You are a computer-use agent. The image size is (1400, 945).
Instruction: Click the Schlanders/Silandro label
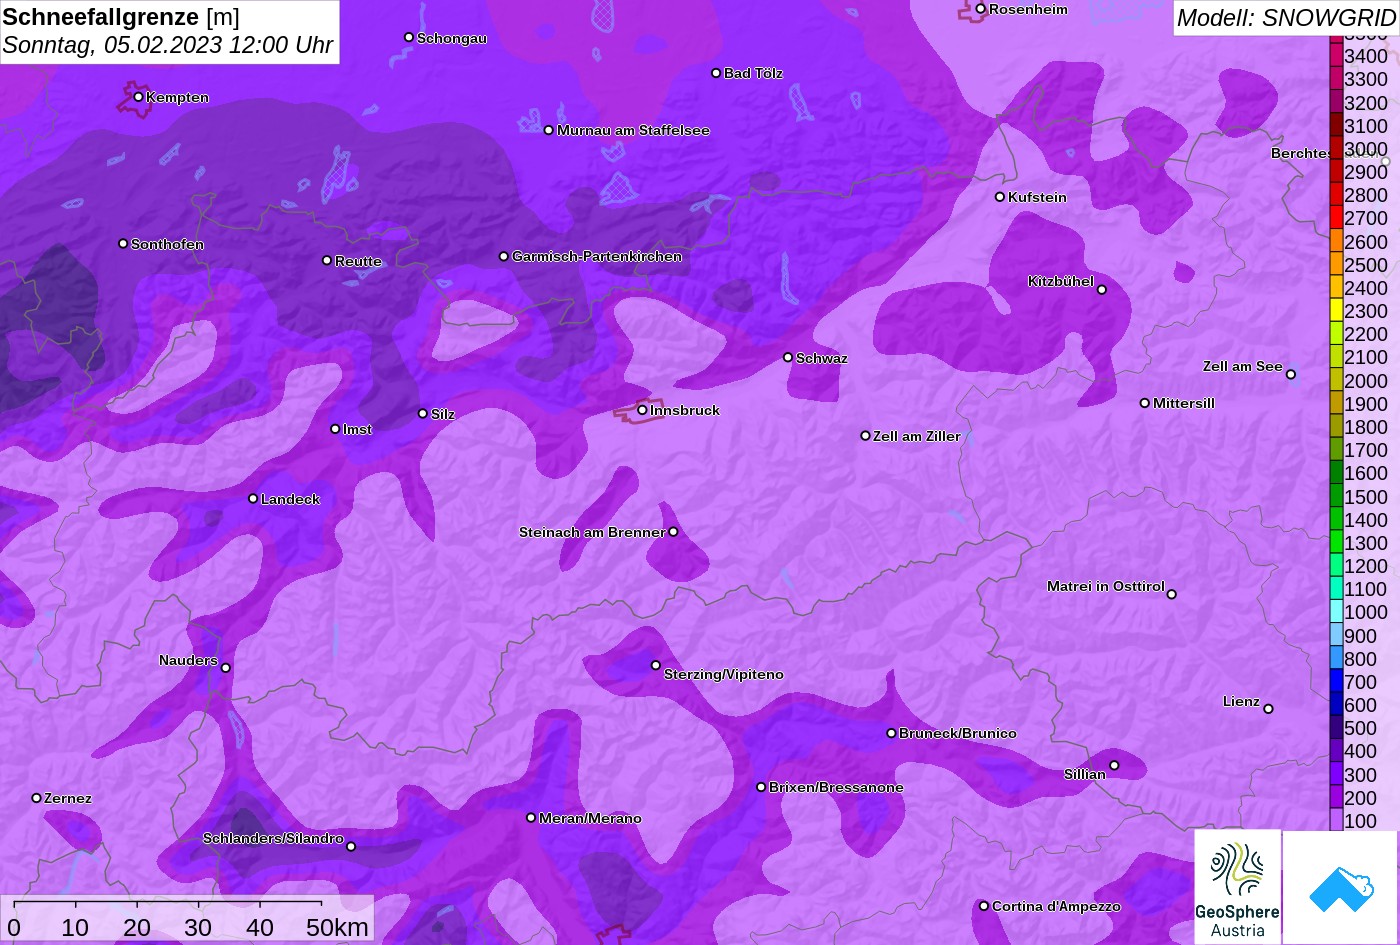click(x=273, y=838)
